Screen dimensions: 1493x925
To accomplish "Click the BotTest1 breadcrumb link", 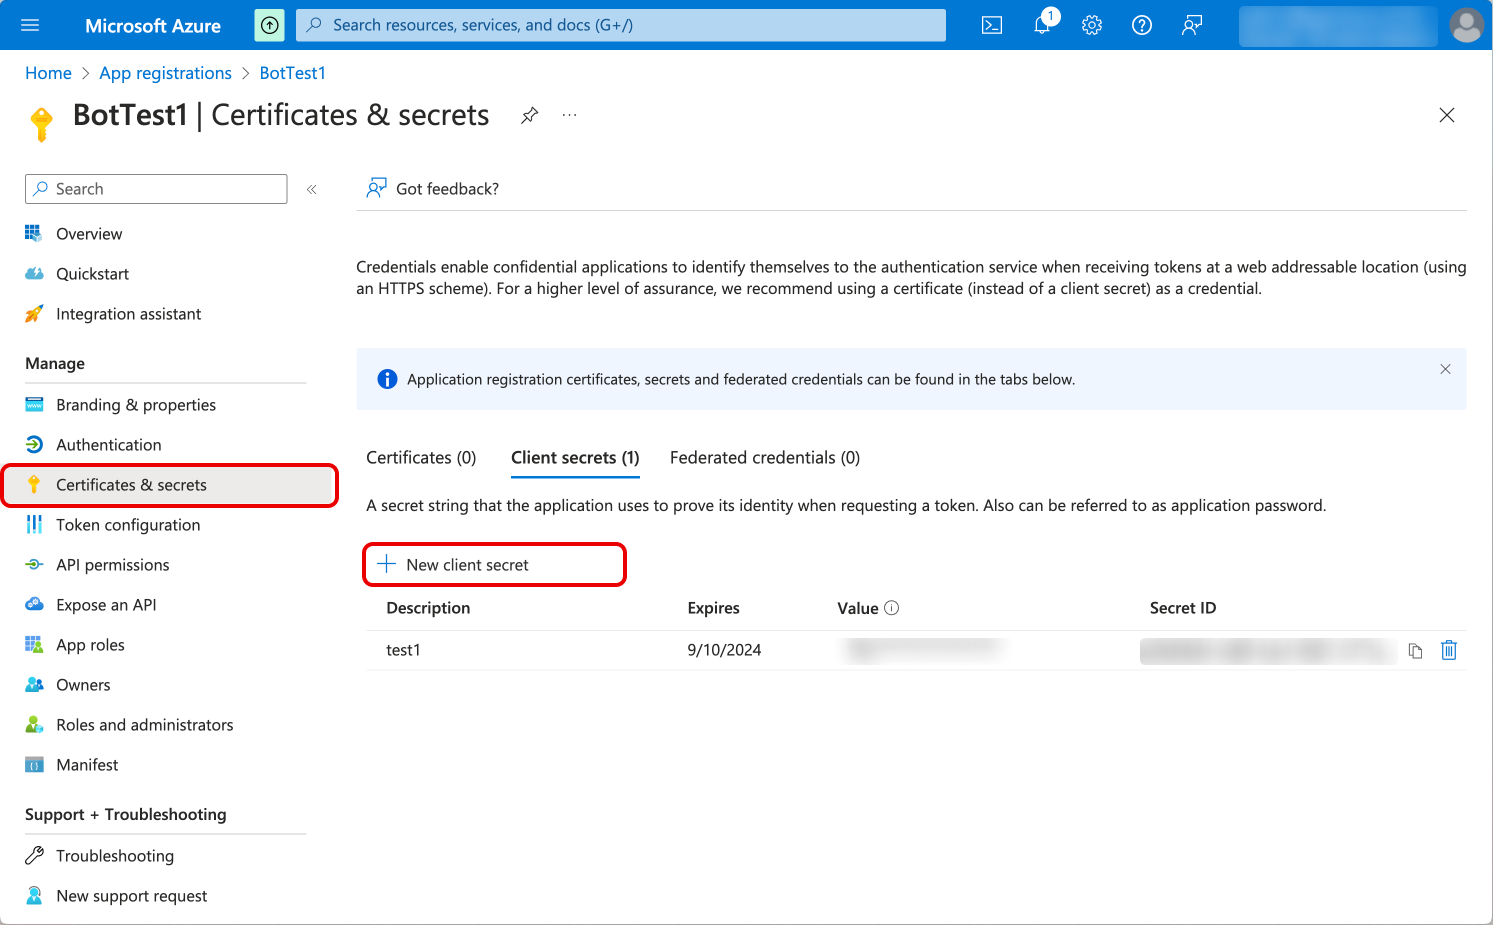I will pyautogui.click(x=292, y=73).
